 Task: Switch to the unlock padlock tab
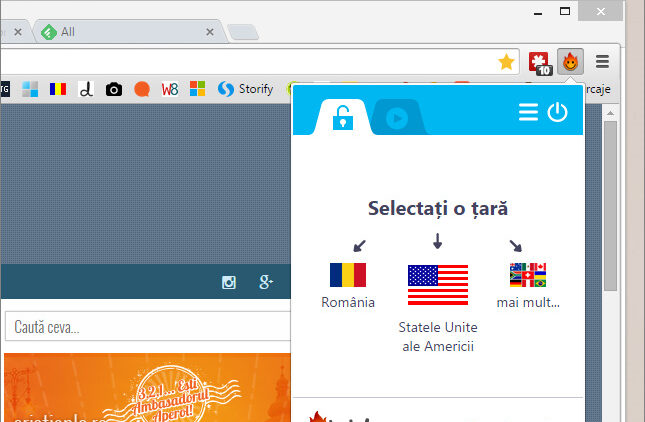tap(343, 118)
